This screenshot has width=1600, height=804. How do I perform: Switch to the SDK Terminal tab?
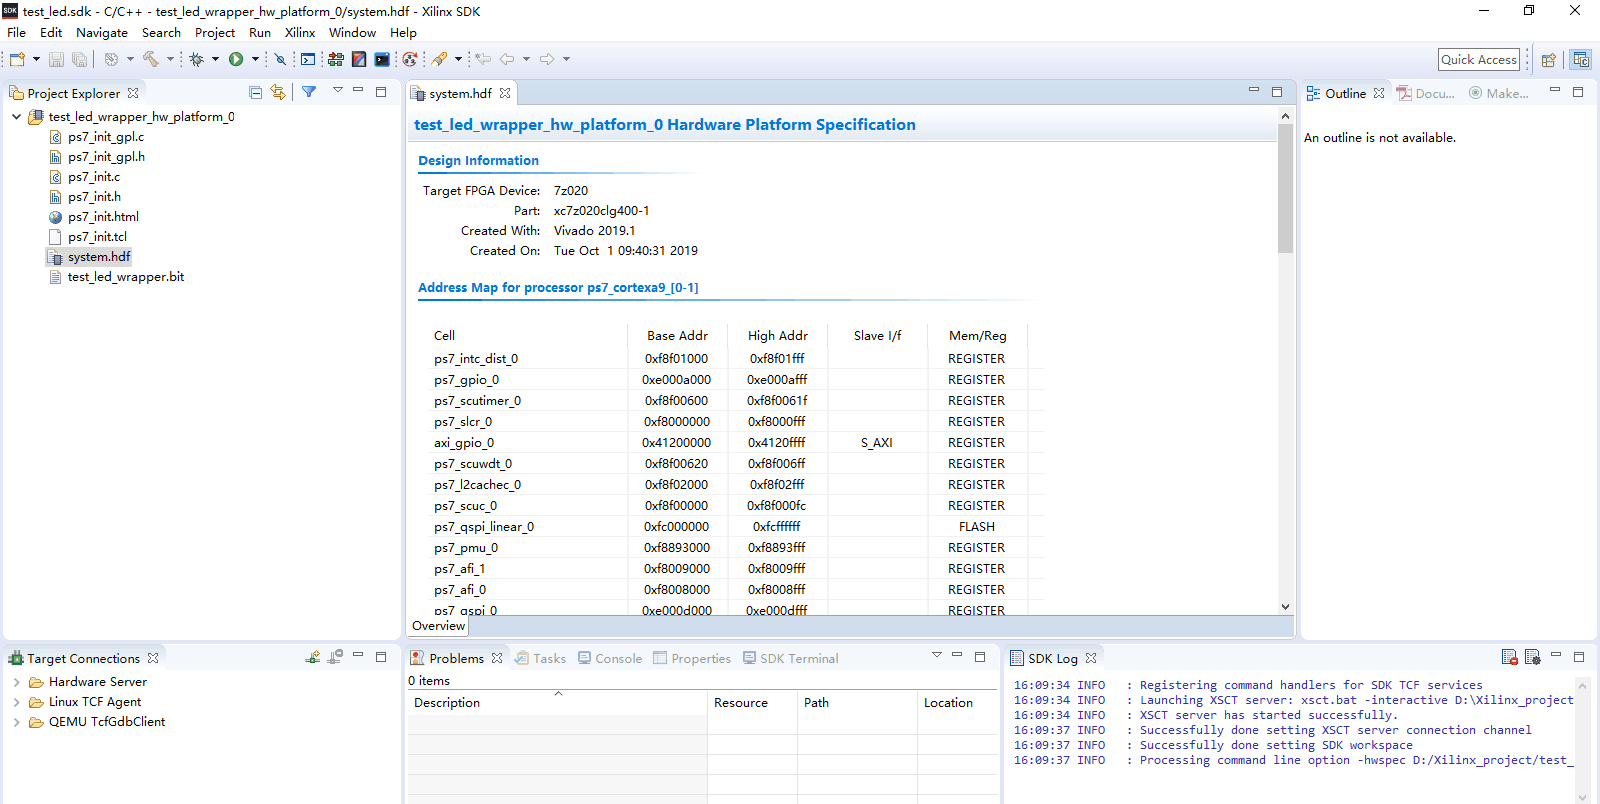point(790,658)
